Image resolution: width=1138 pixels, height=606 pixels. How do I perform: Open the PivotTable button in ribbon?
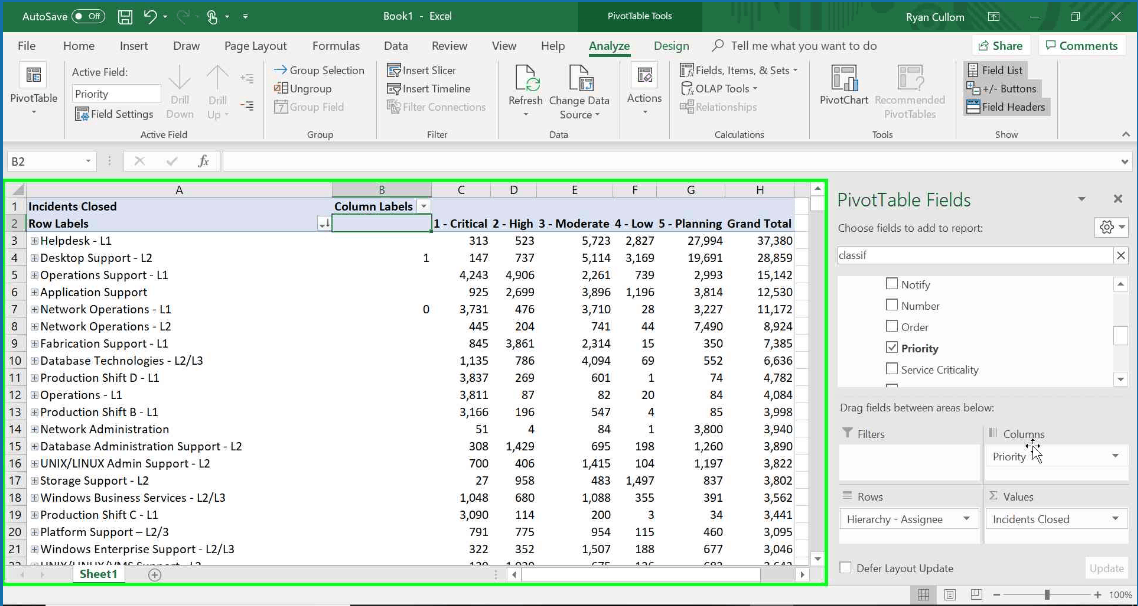click(34, 91)
